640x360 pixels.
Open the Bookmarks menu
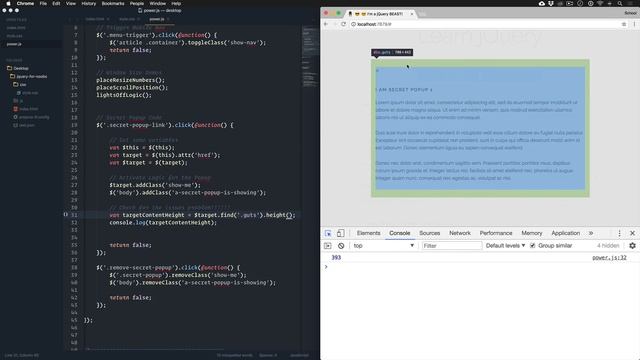tap(113, 3)
